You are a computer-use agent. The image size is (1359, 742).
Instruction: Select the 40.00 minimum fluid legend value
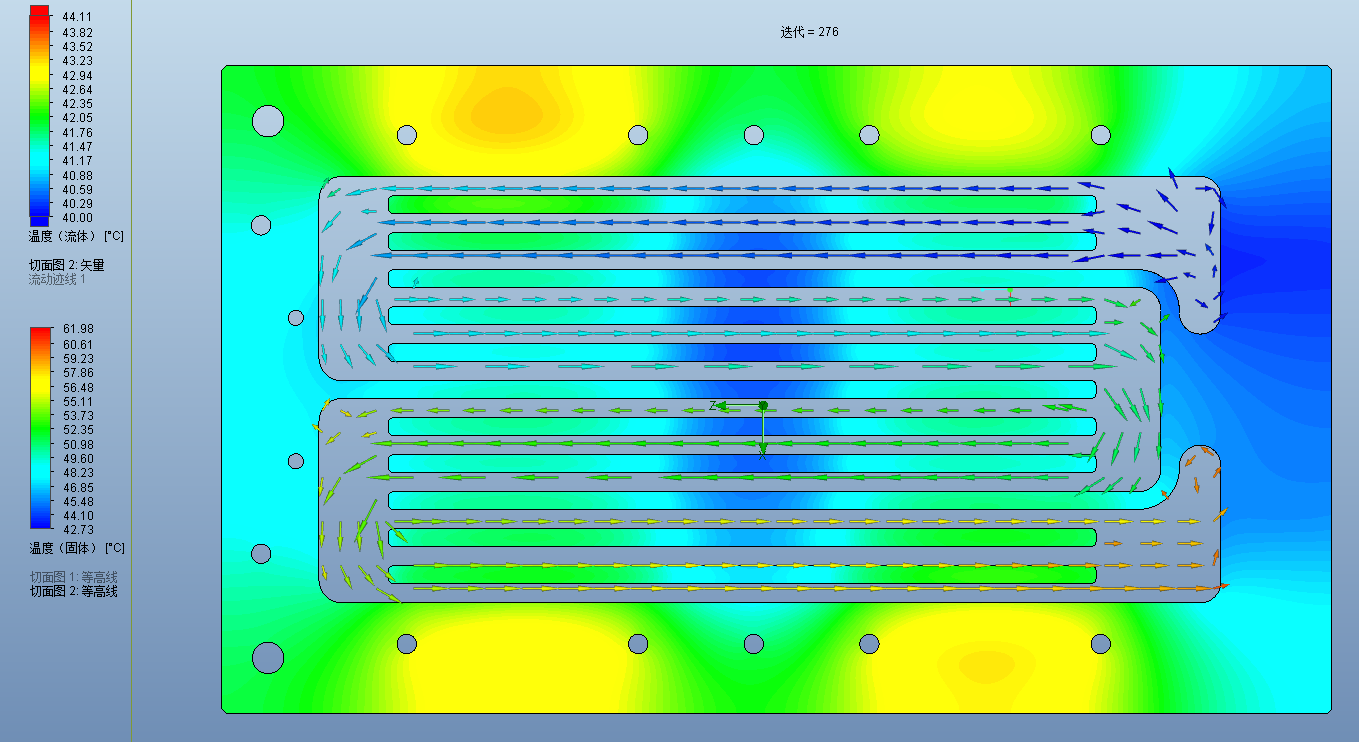click(x=77, y=218)
